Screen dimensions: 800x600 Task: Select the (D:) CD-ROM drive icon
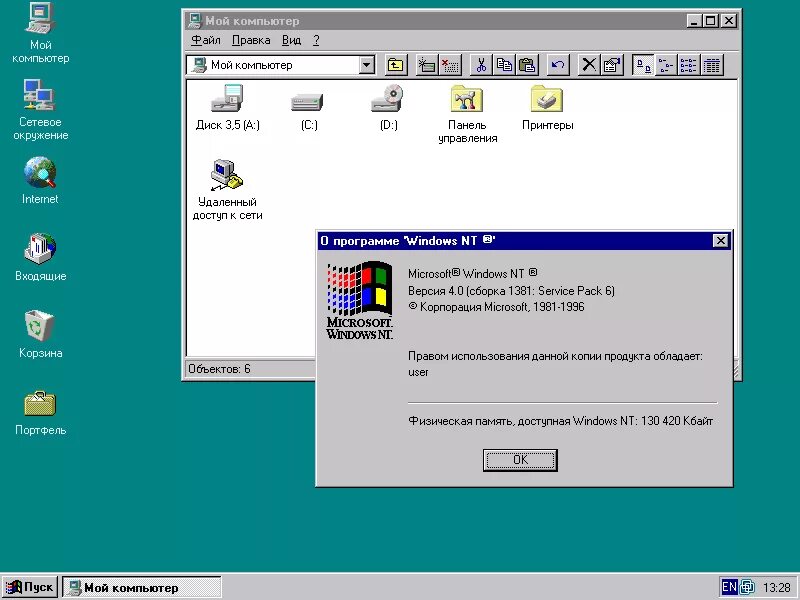point(388,98)
